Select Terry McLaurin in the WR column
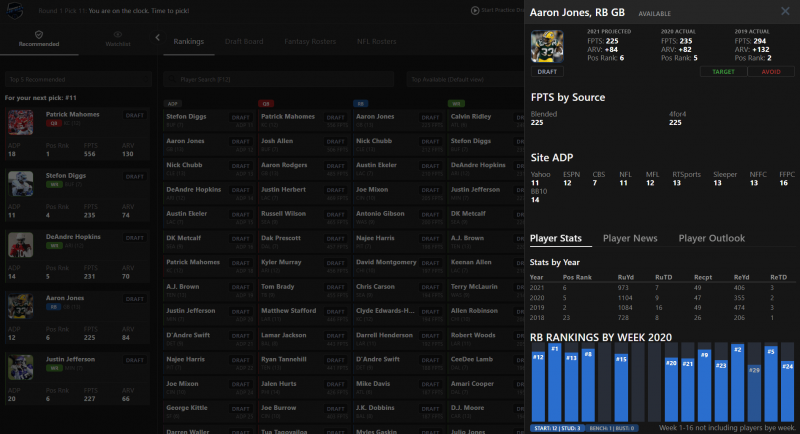 474,286
